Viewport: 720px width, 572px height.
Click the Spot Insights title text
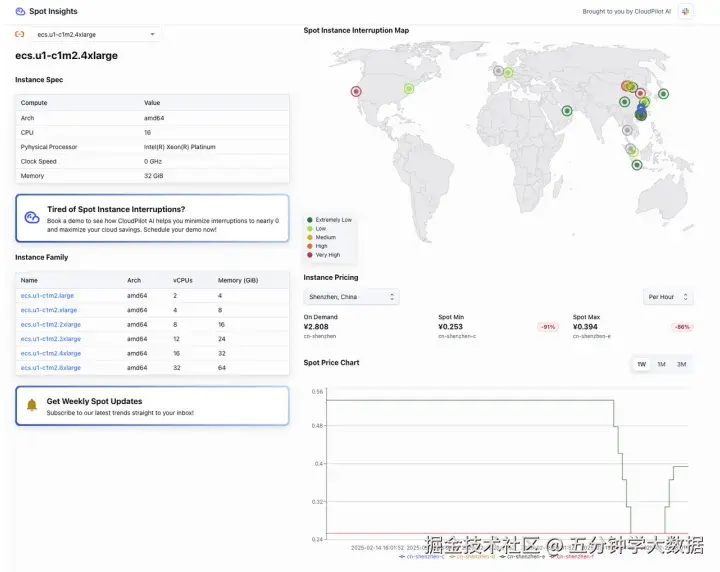tap(53, 11)
